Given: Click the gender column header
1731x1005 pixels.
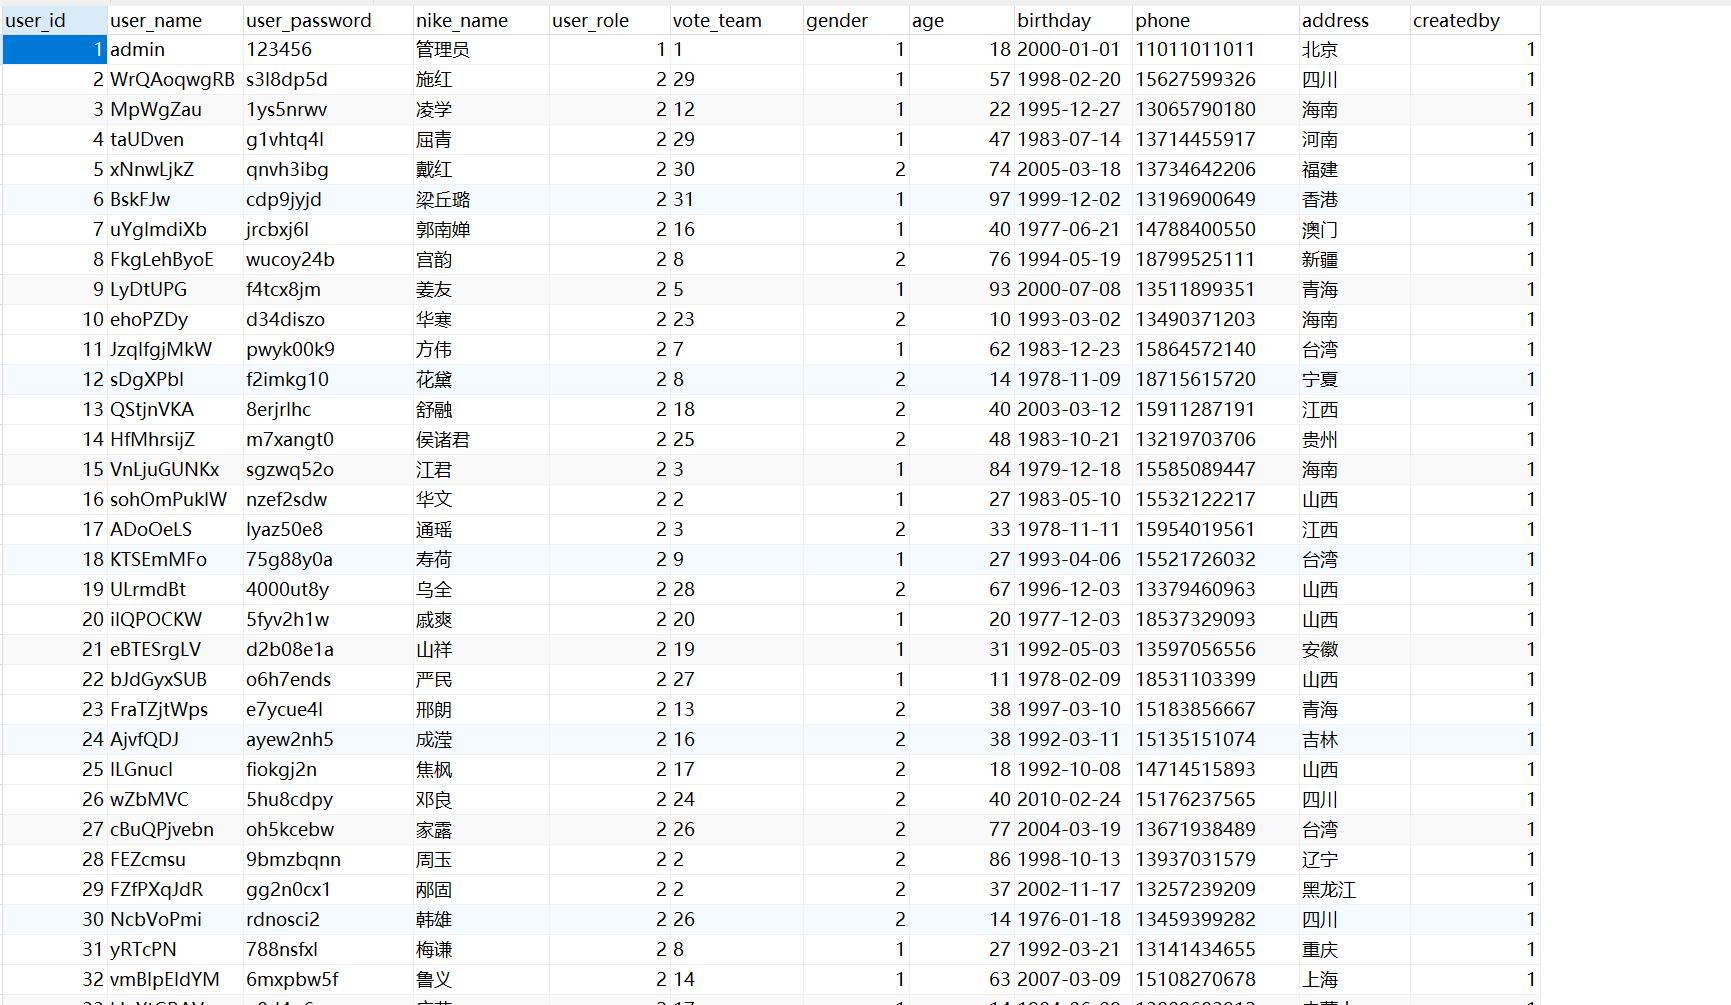Looking at the screenshot, I should (855, 20).
